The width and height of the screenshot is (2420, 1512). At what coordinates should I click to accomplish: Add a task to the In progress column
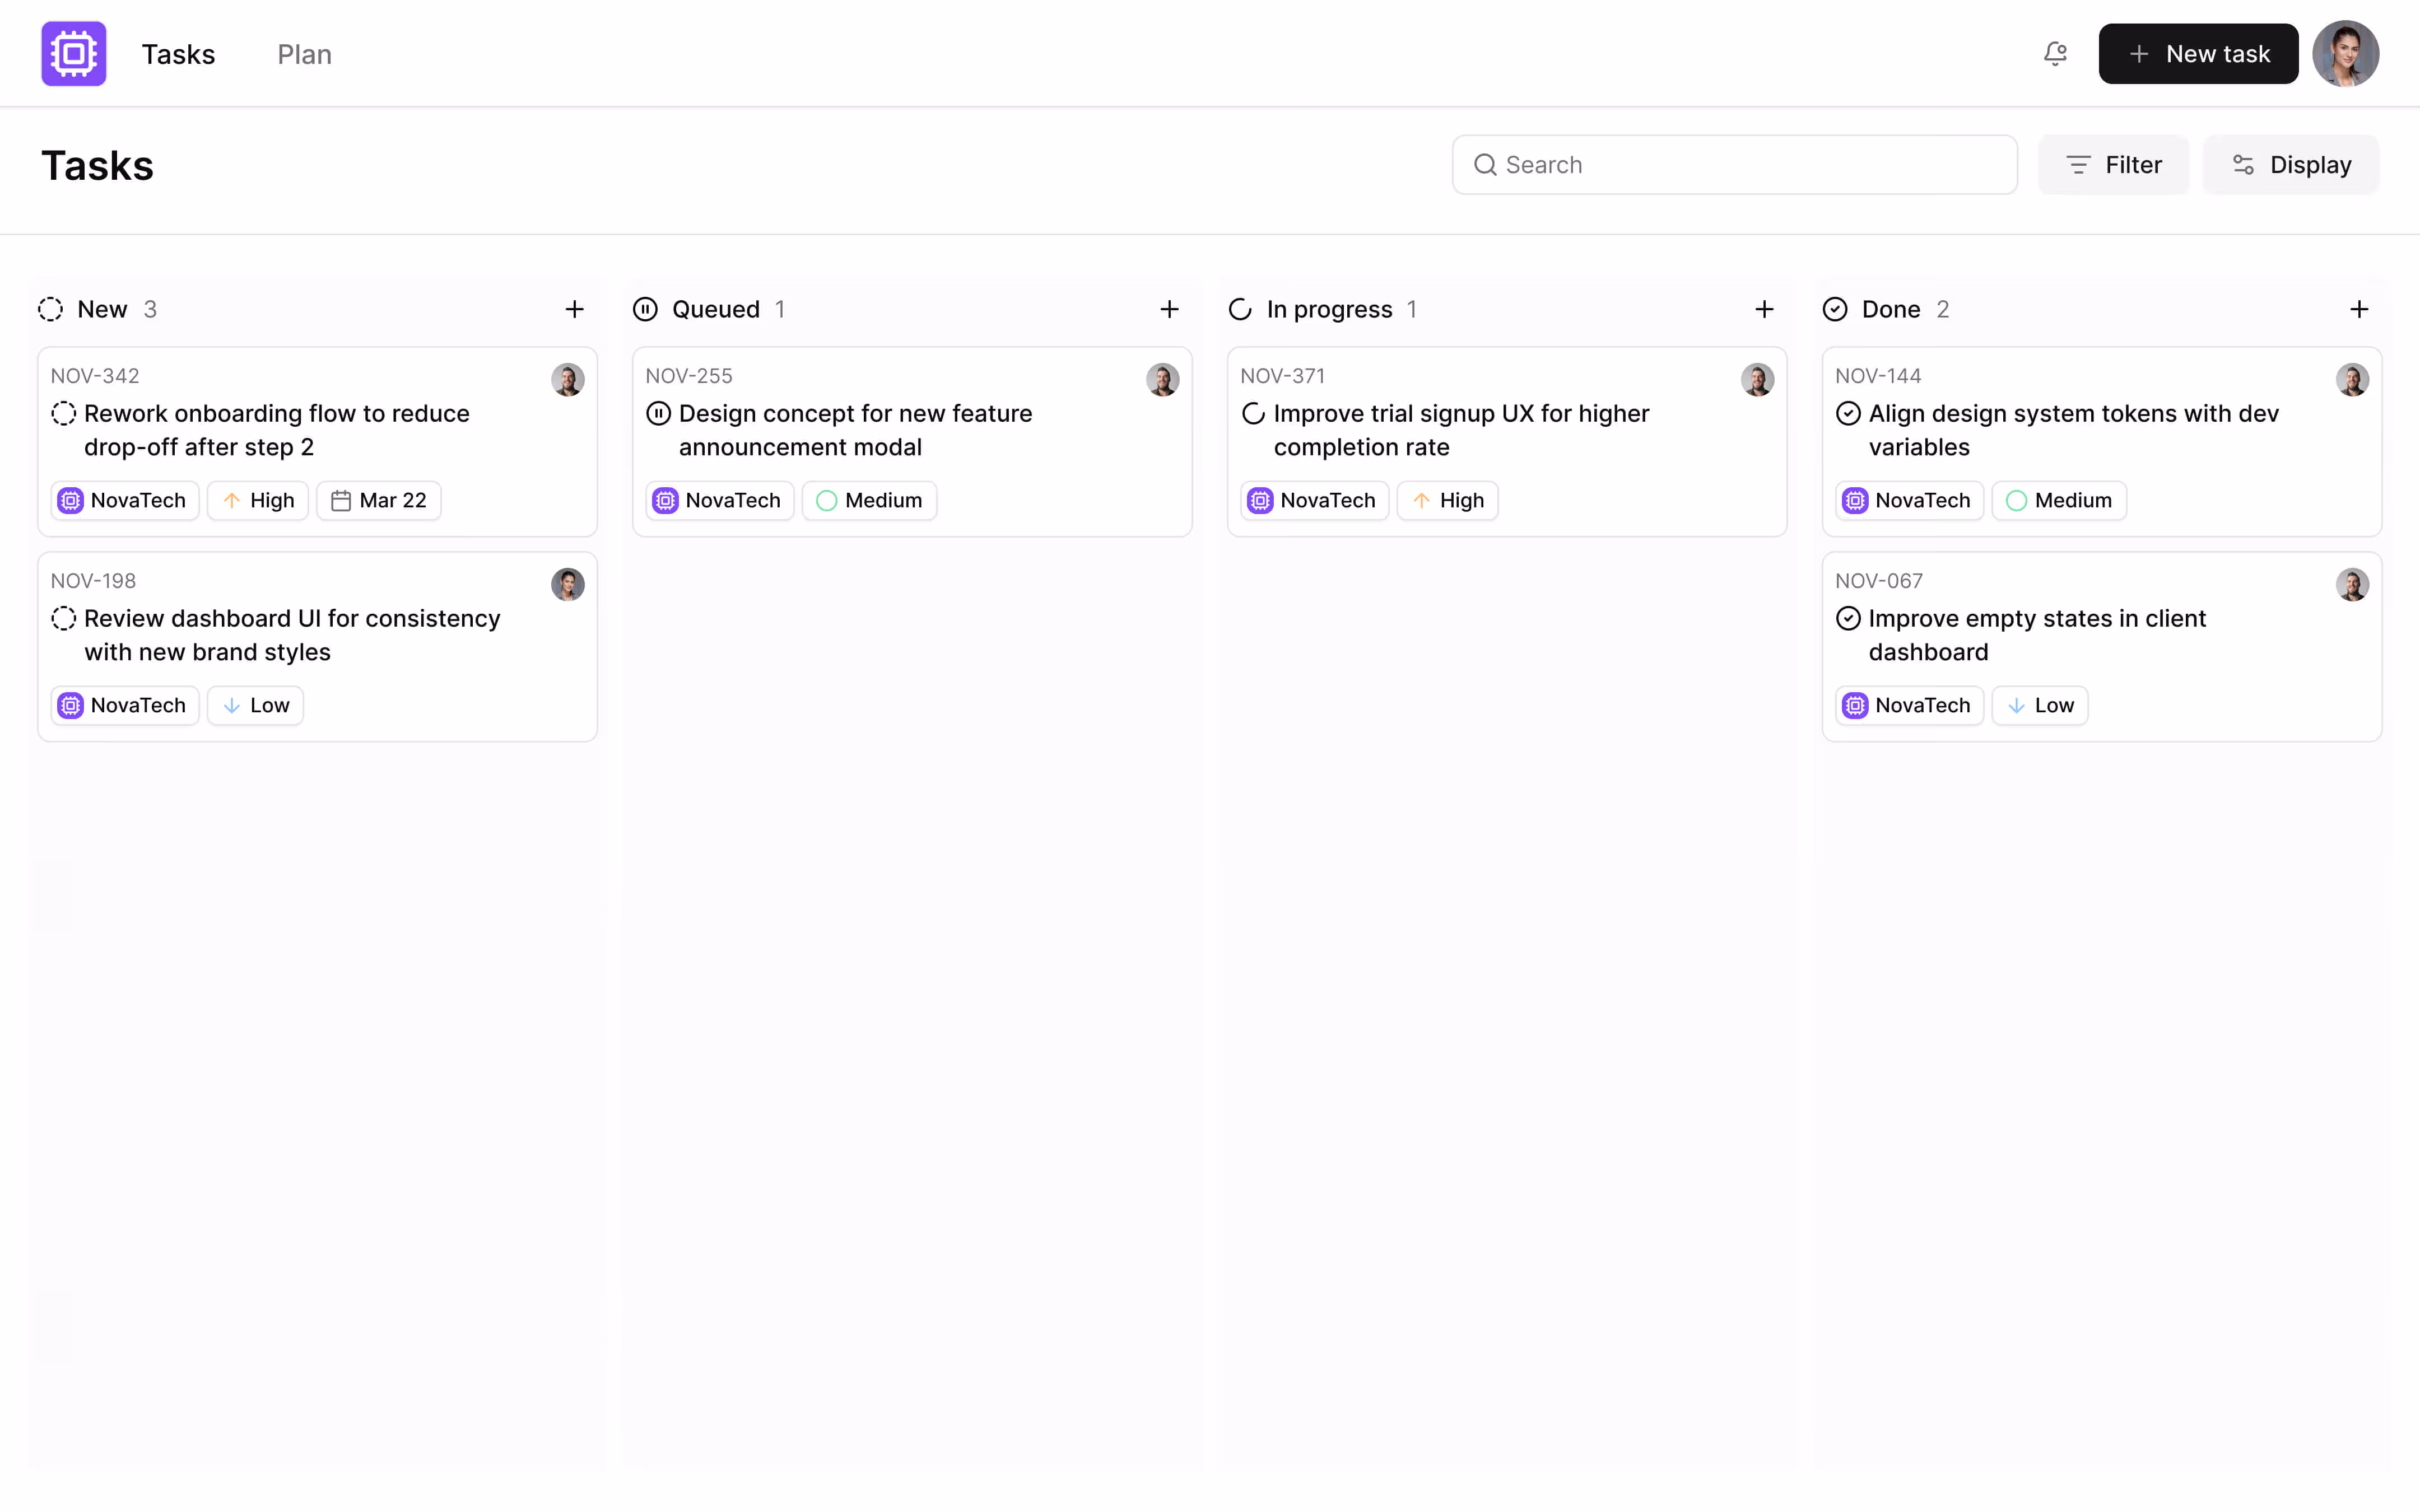click(x=1764, y=309)
